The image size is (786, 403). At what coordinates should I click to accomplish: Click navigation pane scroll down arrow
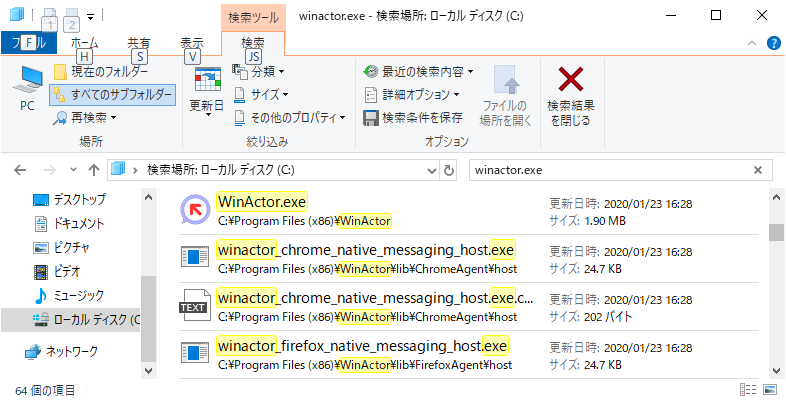pyautogui.click(x=148, y=370)
